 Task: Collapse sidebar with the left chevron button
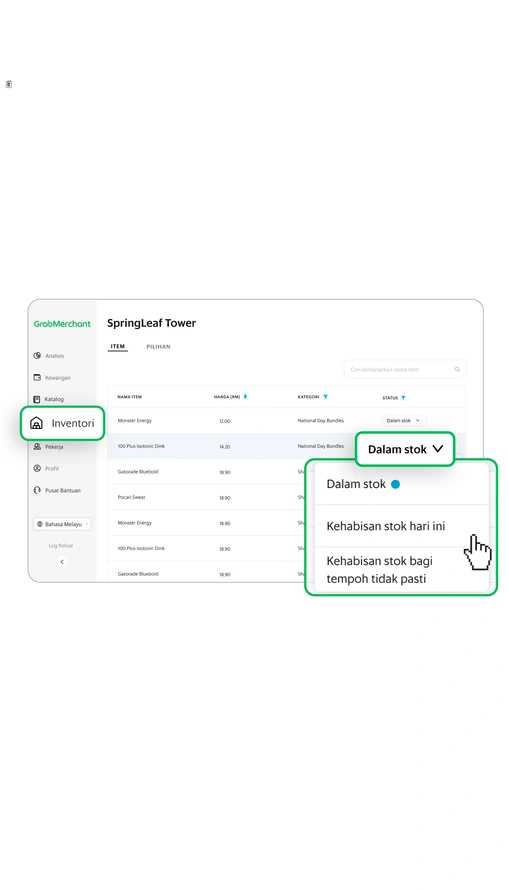pos(62,561)
